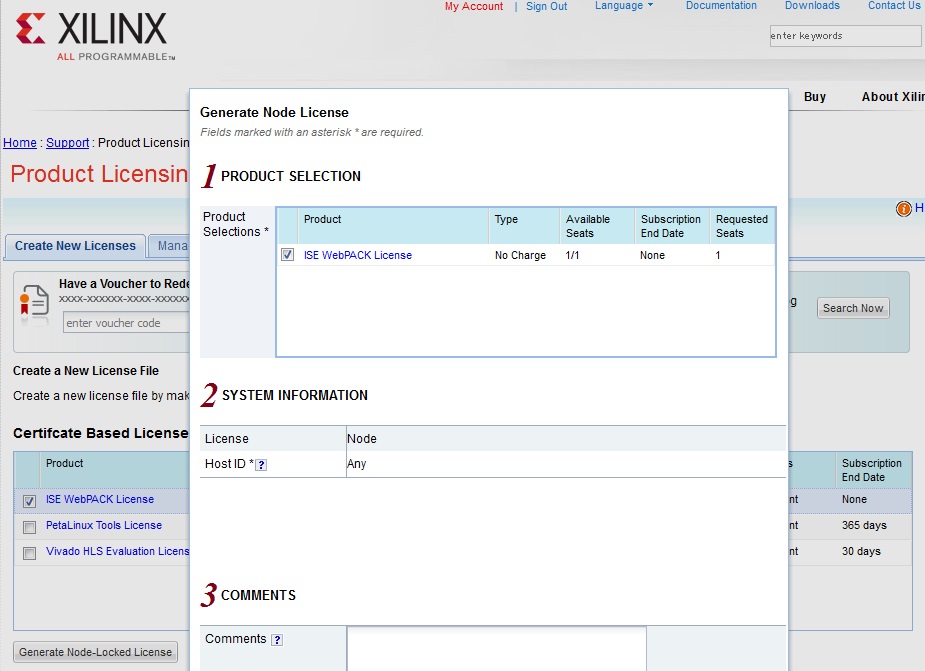Click the "No Charge" type cell
Image resolution: width=925 pixels, height=671 pixels.
520,256
